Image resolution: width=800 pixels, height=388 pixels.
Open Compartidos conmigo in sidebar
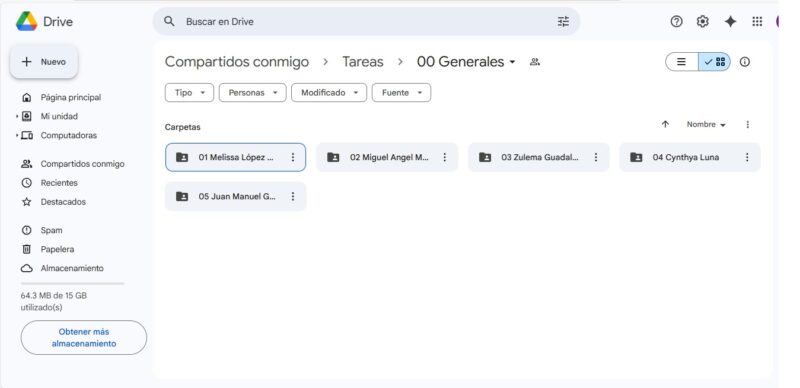[82, 164]
